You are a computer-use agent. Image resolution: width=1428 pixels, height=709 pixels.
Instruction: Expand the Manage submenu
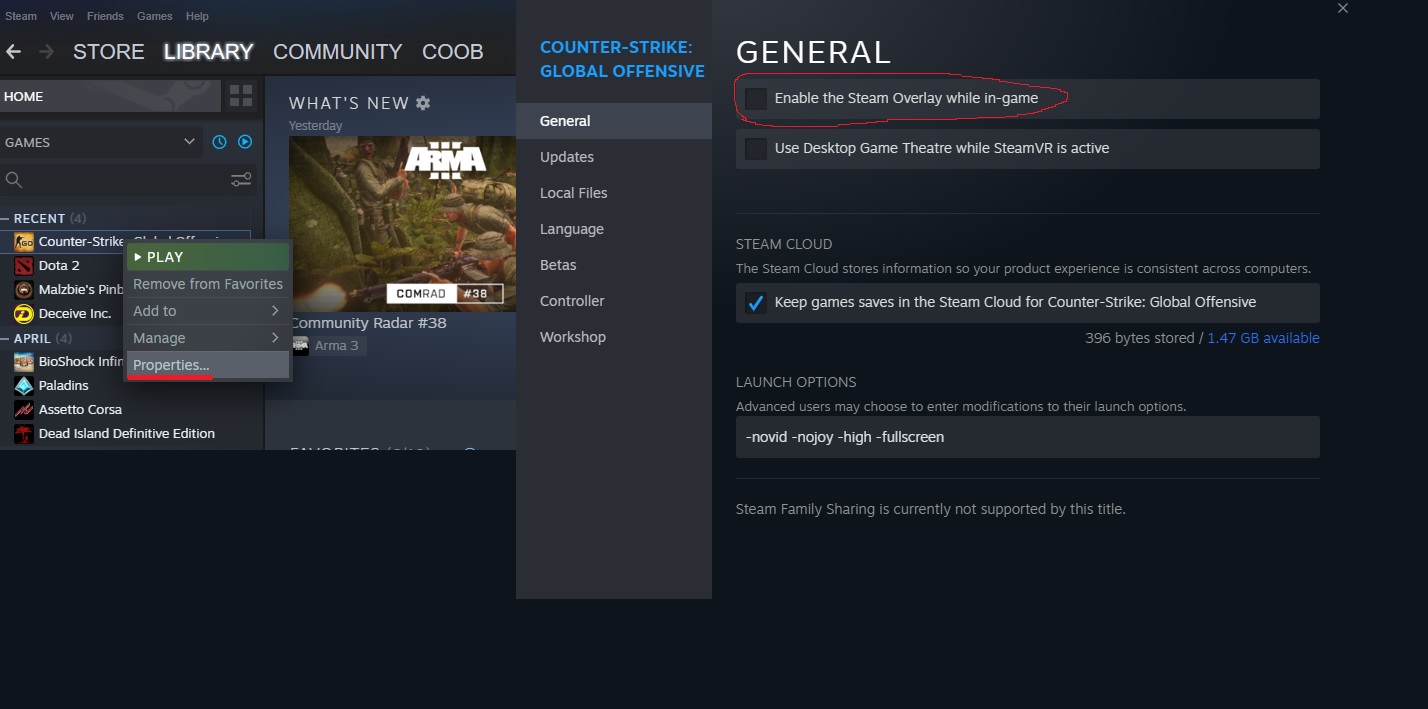click(207, 338)
